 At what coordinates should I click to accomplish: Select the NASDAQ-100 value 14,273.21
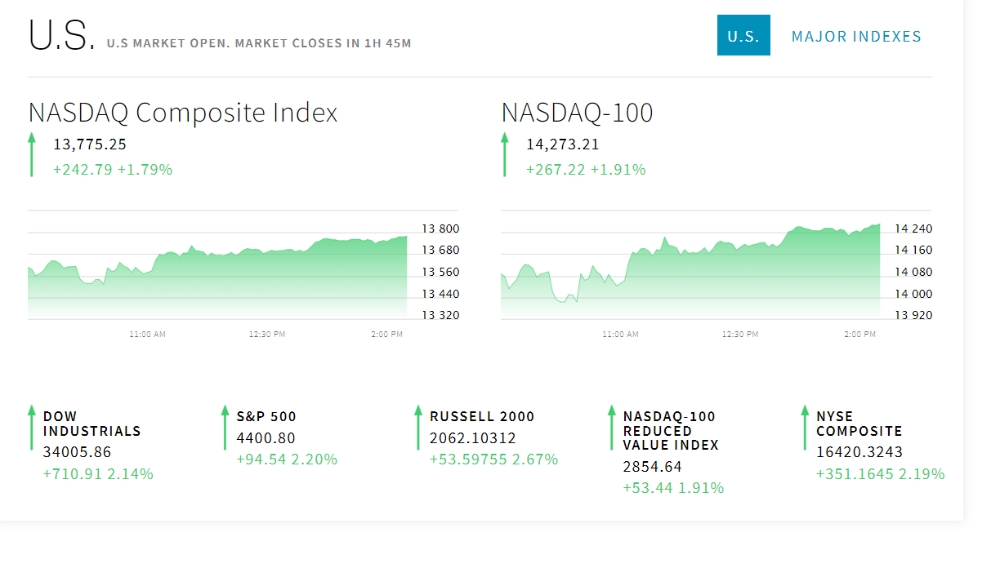pyautogui.click(x=562, y=145)
